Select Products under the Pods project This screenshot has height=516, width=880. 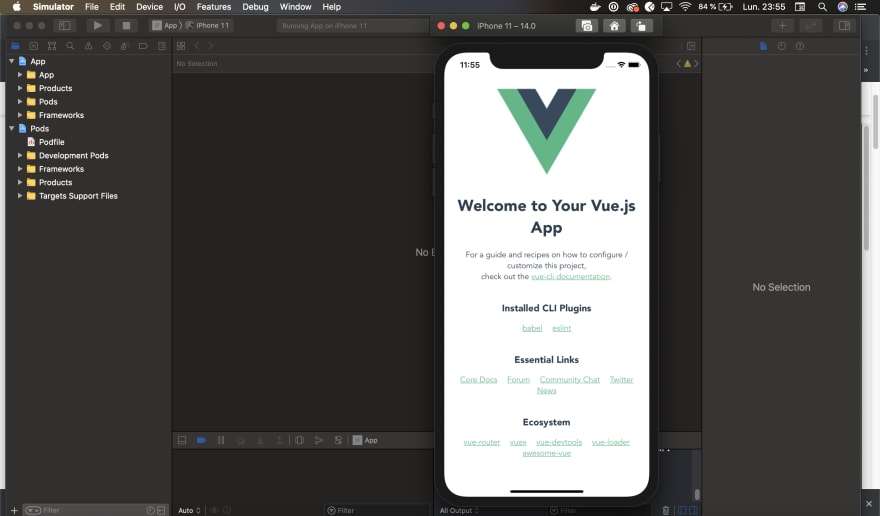tap(56, 182)
